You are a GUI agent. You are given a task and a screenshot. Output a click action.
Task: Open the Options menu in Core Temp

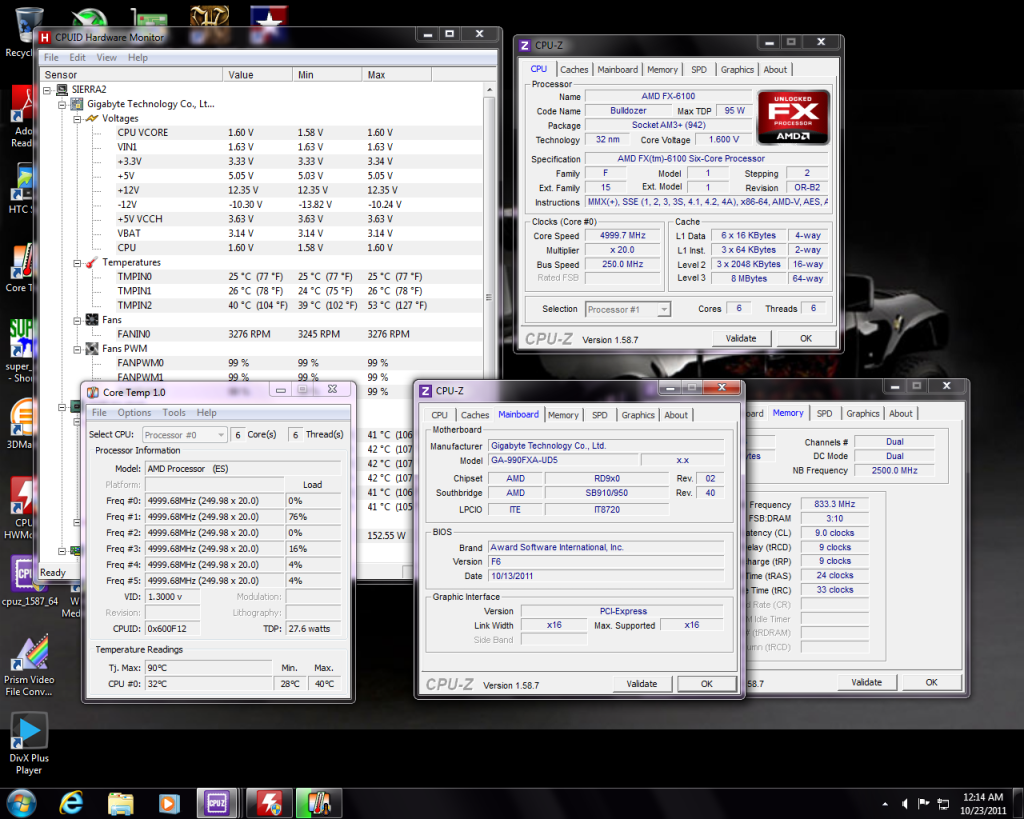point(134,413)
